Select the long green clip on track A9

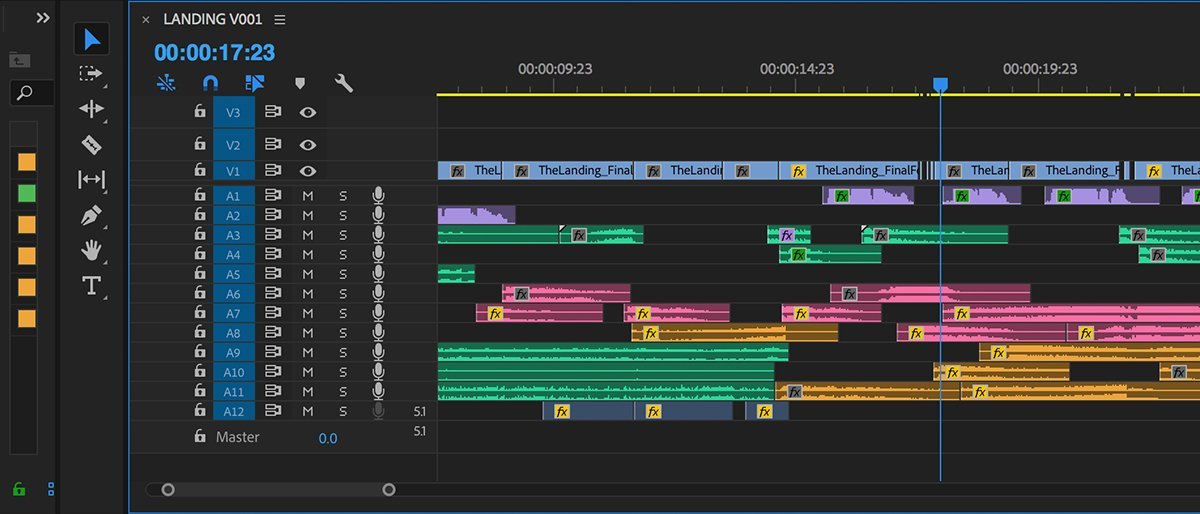(613, 353)
